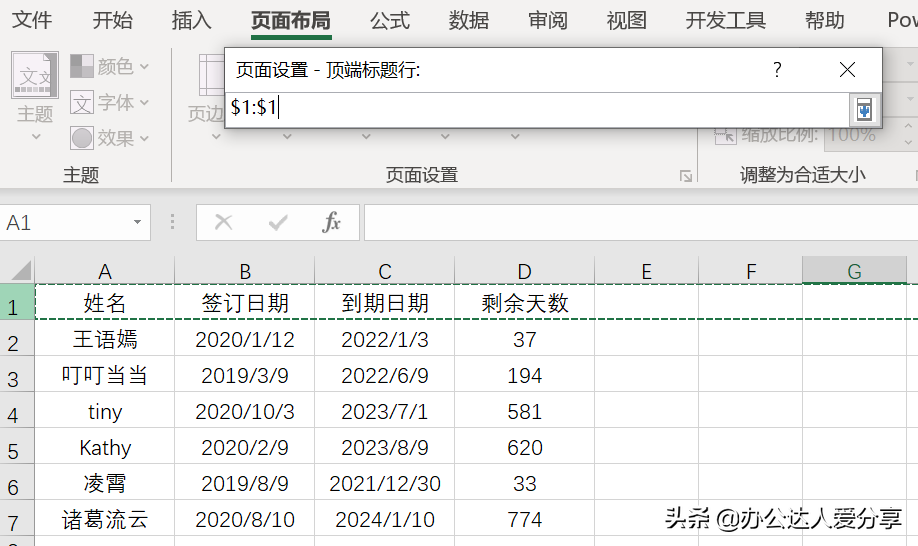Select the cell with value 581
Image resolution: width=918 pixels, height=546 pixels.
pyautogui.click(x=525, y=411)
